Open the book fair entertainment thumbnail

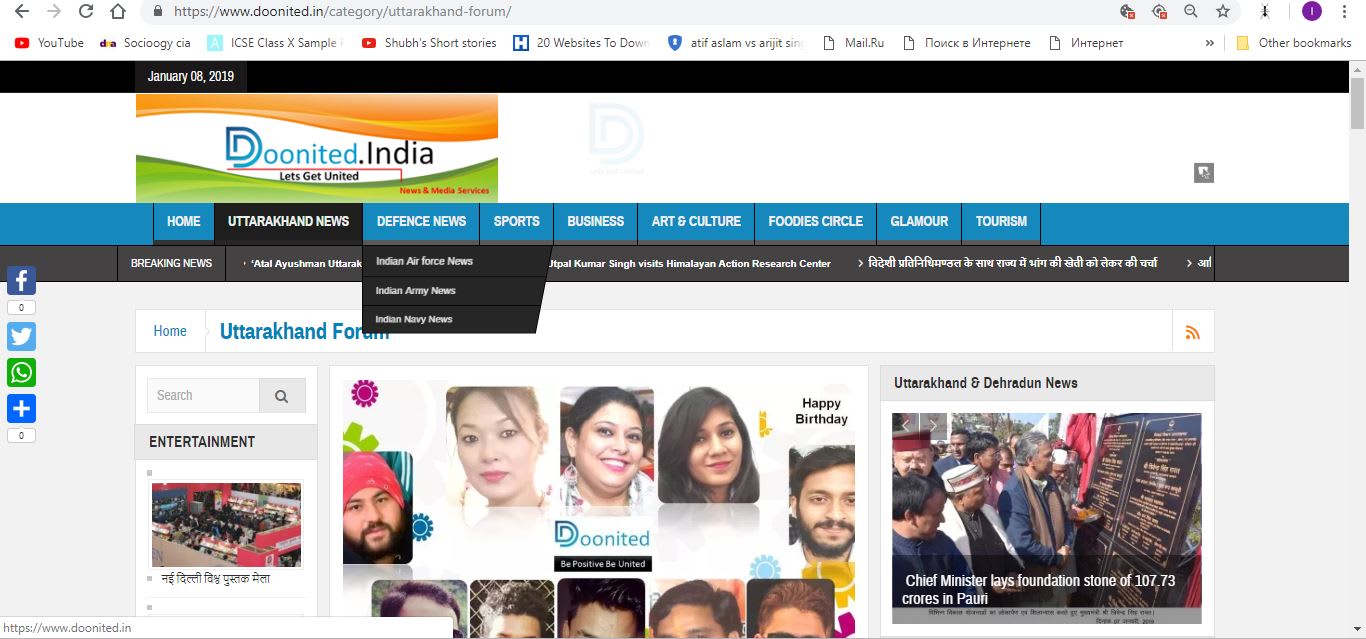tap(226, 525)
